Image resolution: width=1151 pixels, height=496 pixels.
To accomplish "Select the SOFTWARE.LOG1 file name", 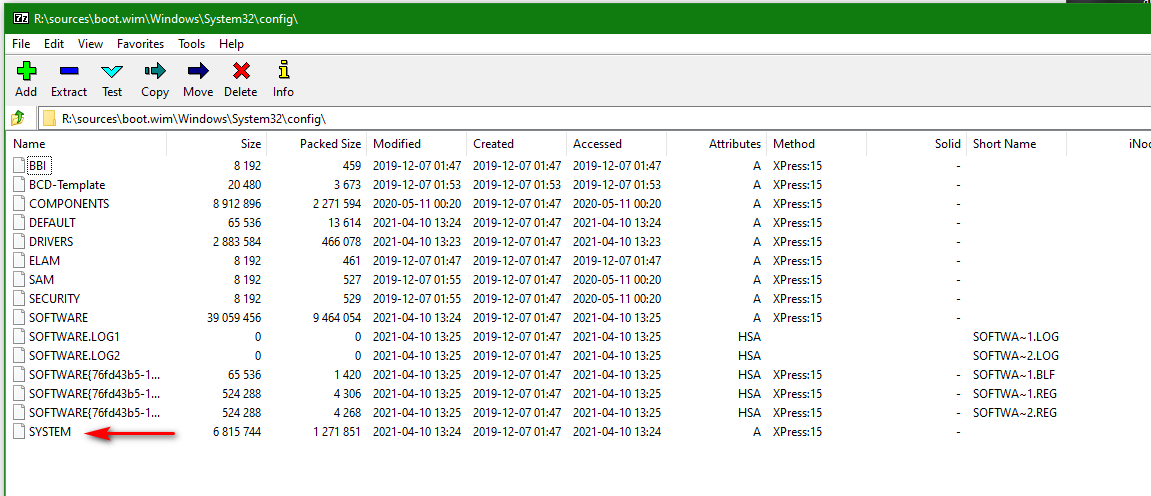I will 73,338.
